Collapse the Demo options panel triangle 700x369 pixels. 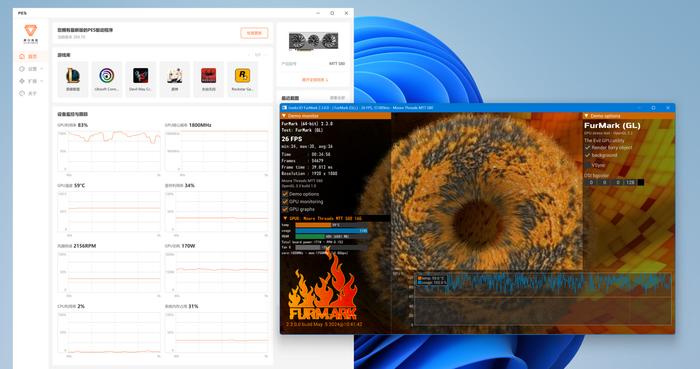click(586, 116)
